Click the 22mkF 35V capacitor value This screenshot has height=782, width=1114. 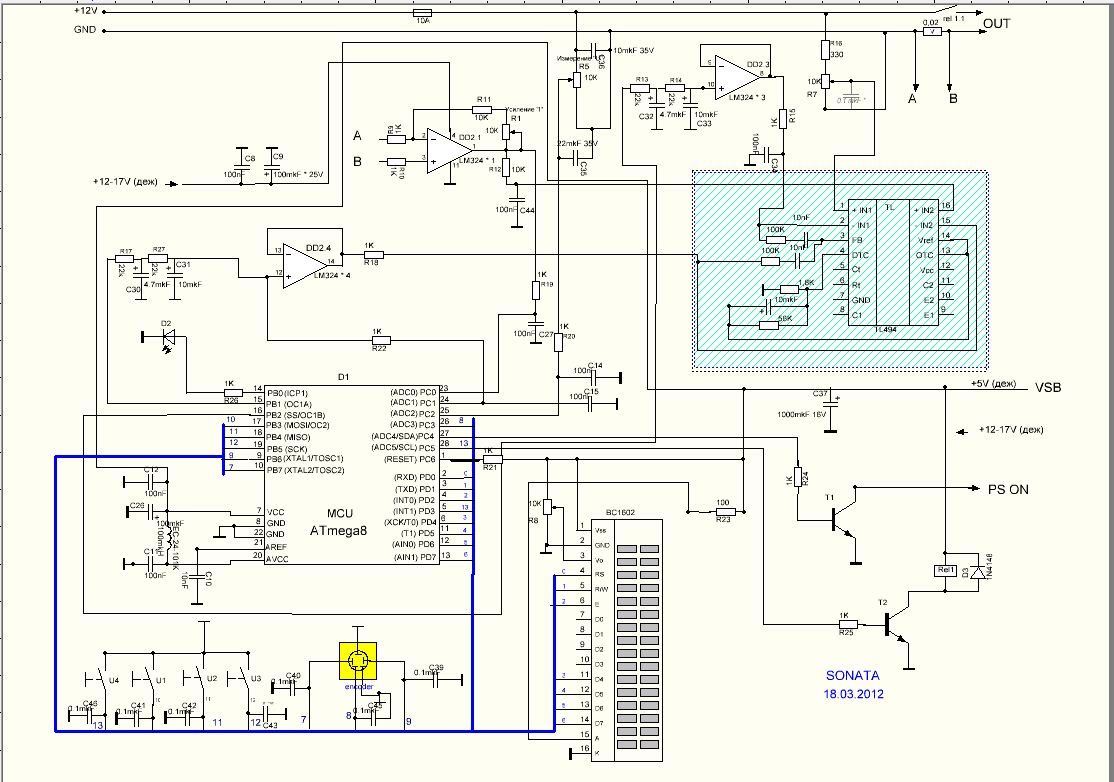578,143
